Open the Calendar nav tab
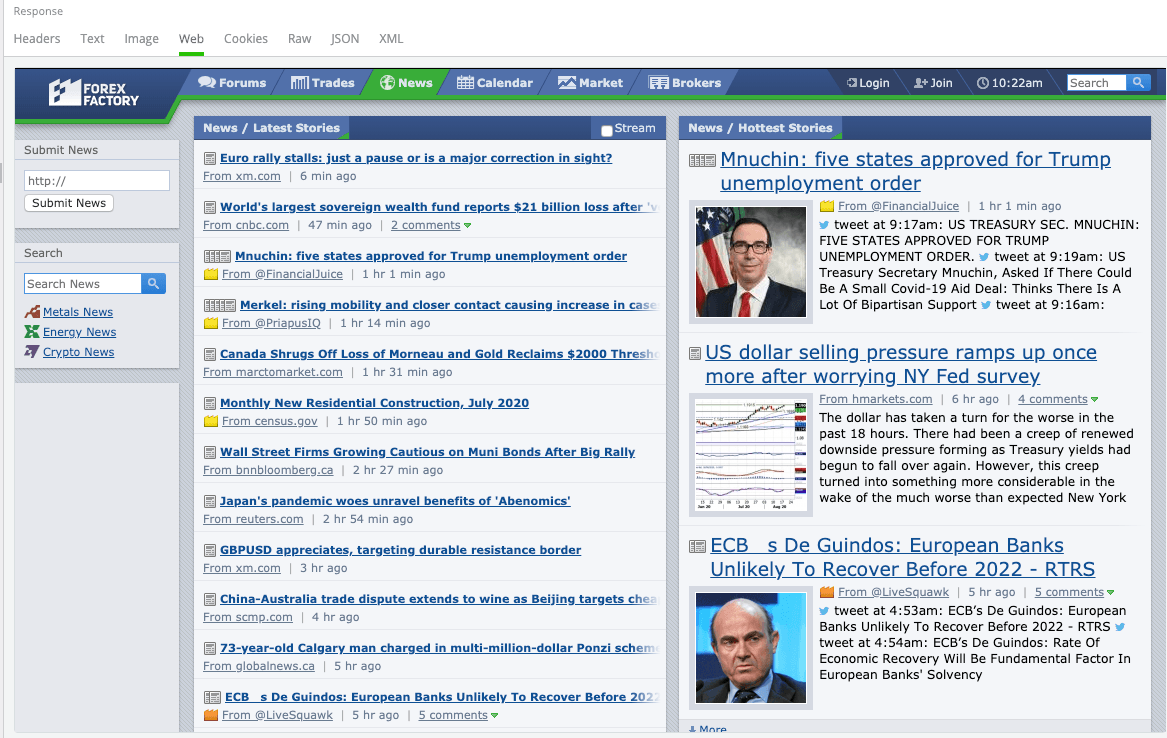Screen dimensions: 1167x738 [x=495, y=83]
